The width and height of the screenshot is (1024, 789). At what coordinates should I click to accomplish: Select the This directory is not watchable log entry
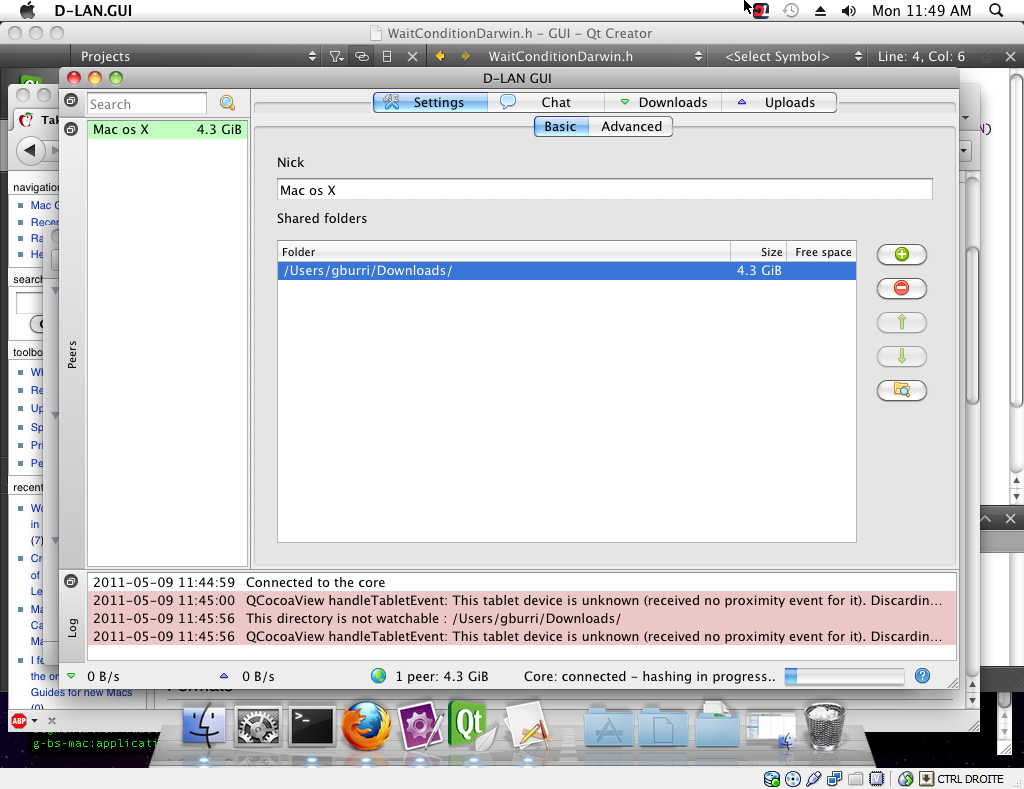[x=522, y=618]
